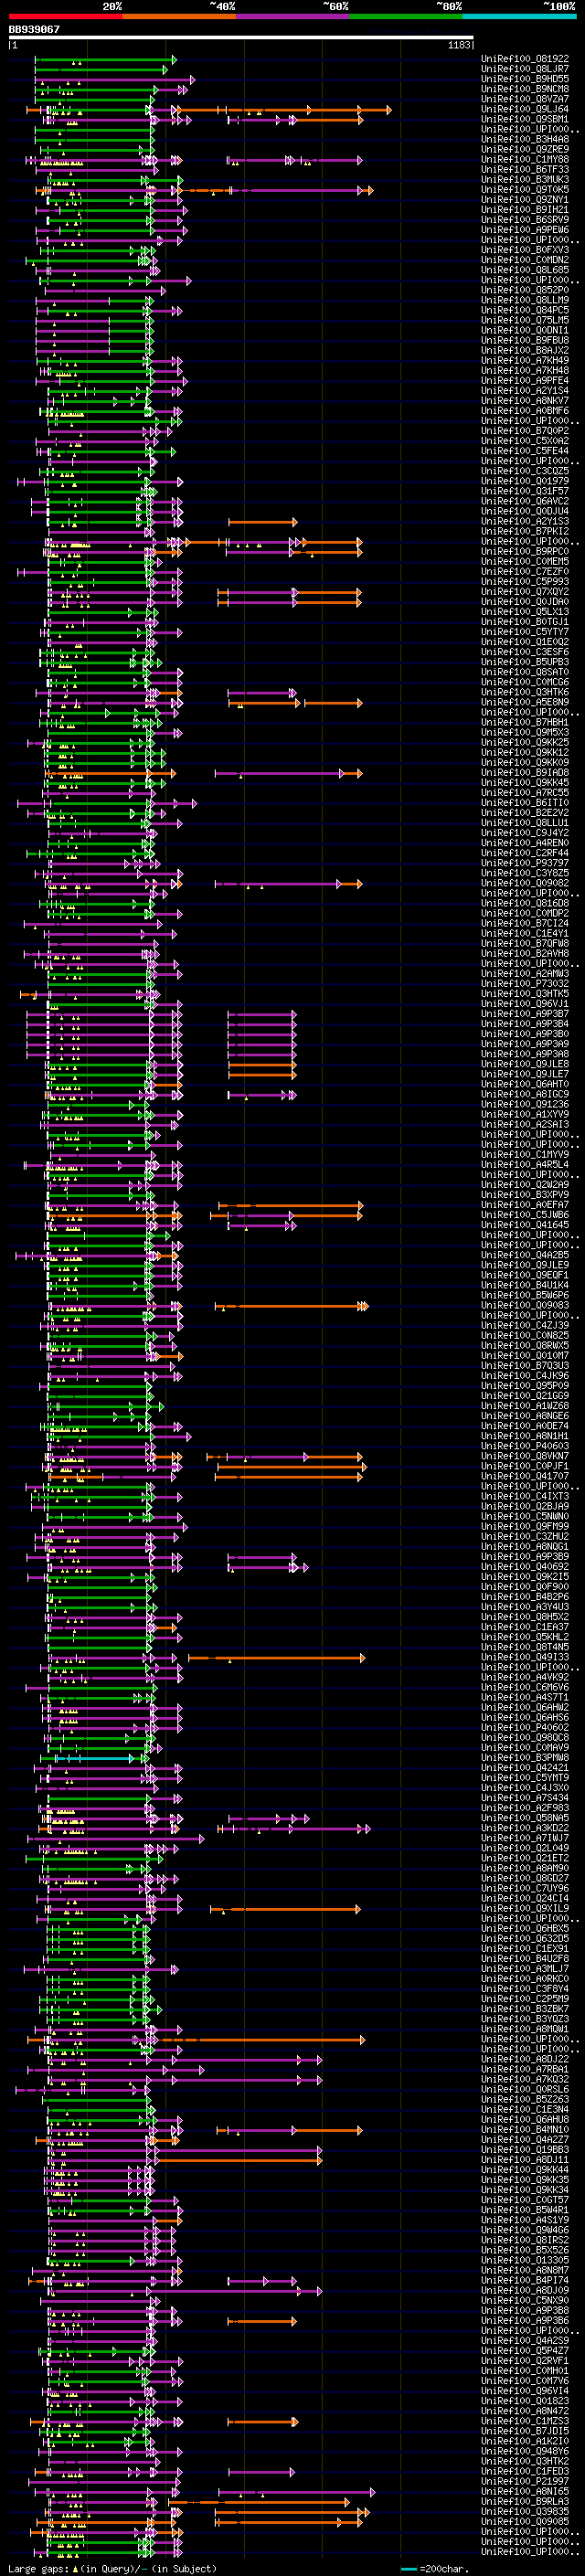This screenshot has width=585, height=2576.
Task: Select the UniRef100_Q09085 label
Action: pyautogui.click(x=525, y=2521)
